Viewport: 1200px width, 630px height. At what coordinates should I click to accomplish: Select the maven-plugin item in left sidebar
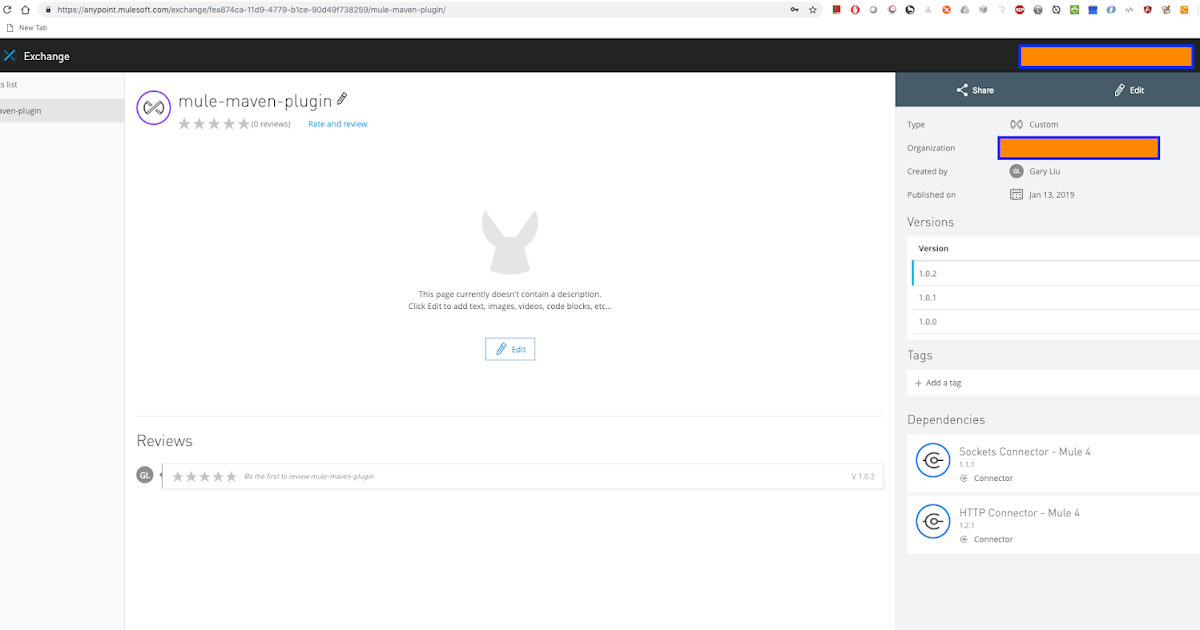coord(62,111)
